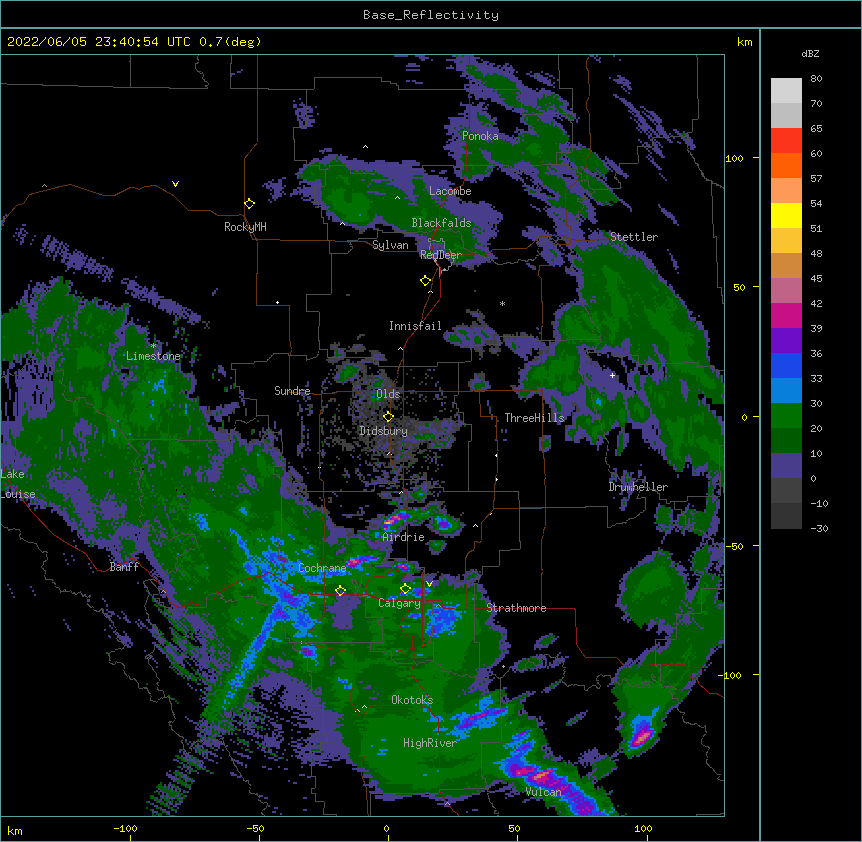The width and height of the screenshot is (862, 842).
Task: Click the yellow diamond marker under Cochrane
Action: [340, 590]
